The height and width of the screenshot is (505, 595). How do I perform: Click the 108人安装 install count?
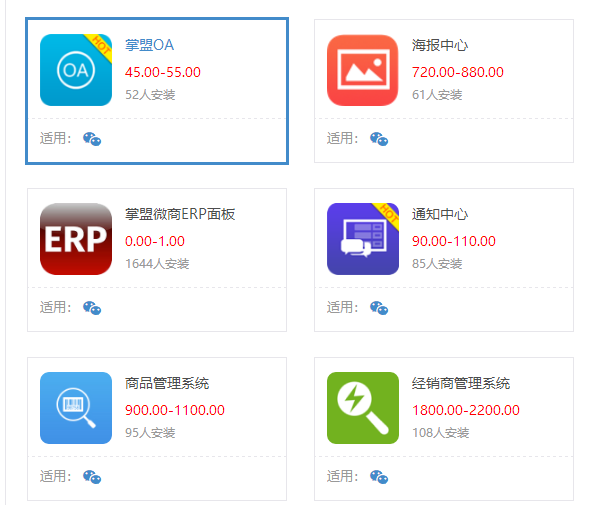point(441,432)
